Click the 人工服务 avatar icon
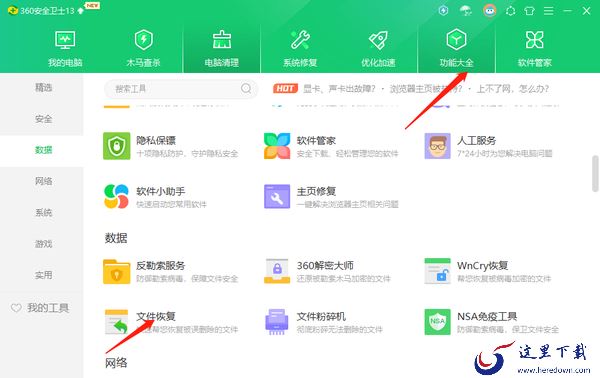 point(437,146)
